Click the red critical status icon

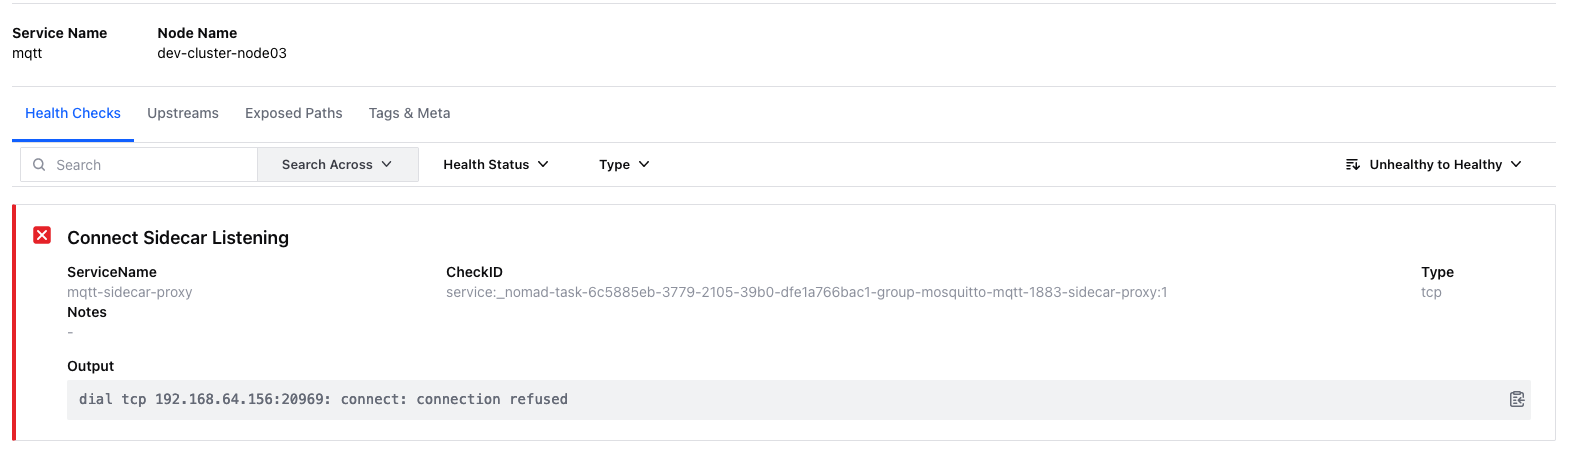42,235
